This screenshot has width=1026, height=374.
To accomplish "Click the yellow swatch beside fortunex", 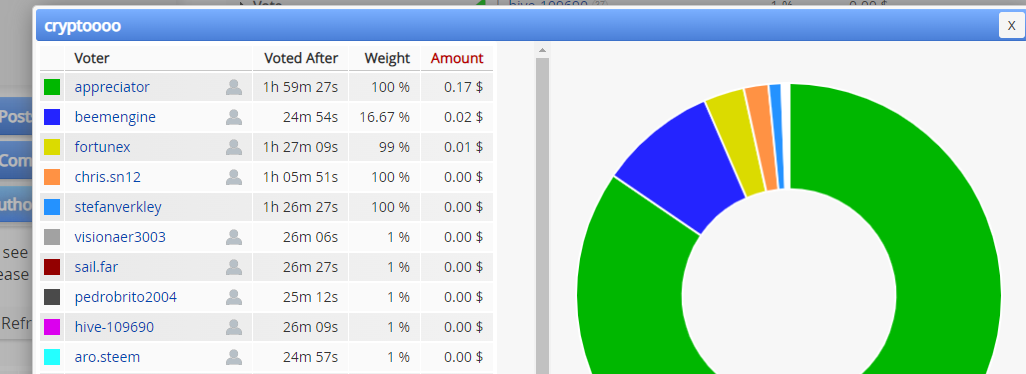I will [52, 147].
